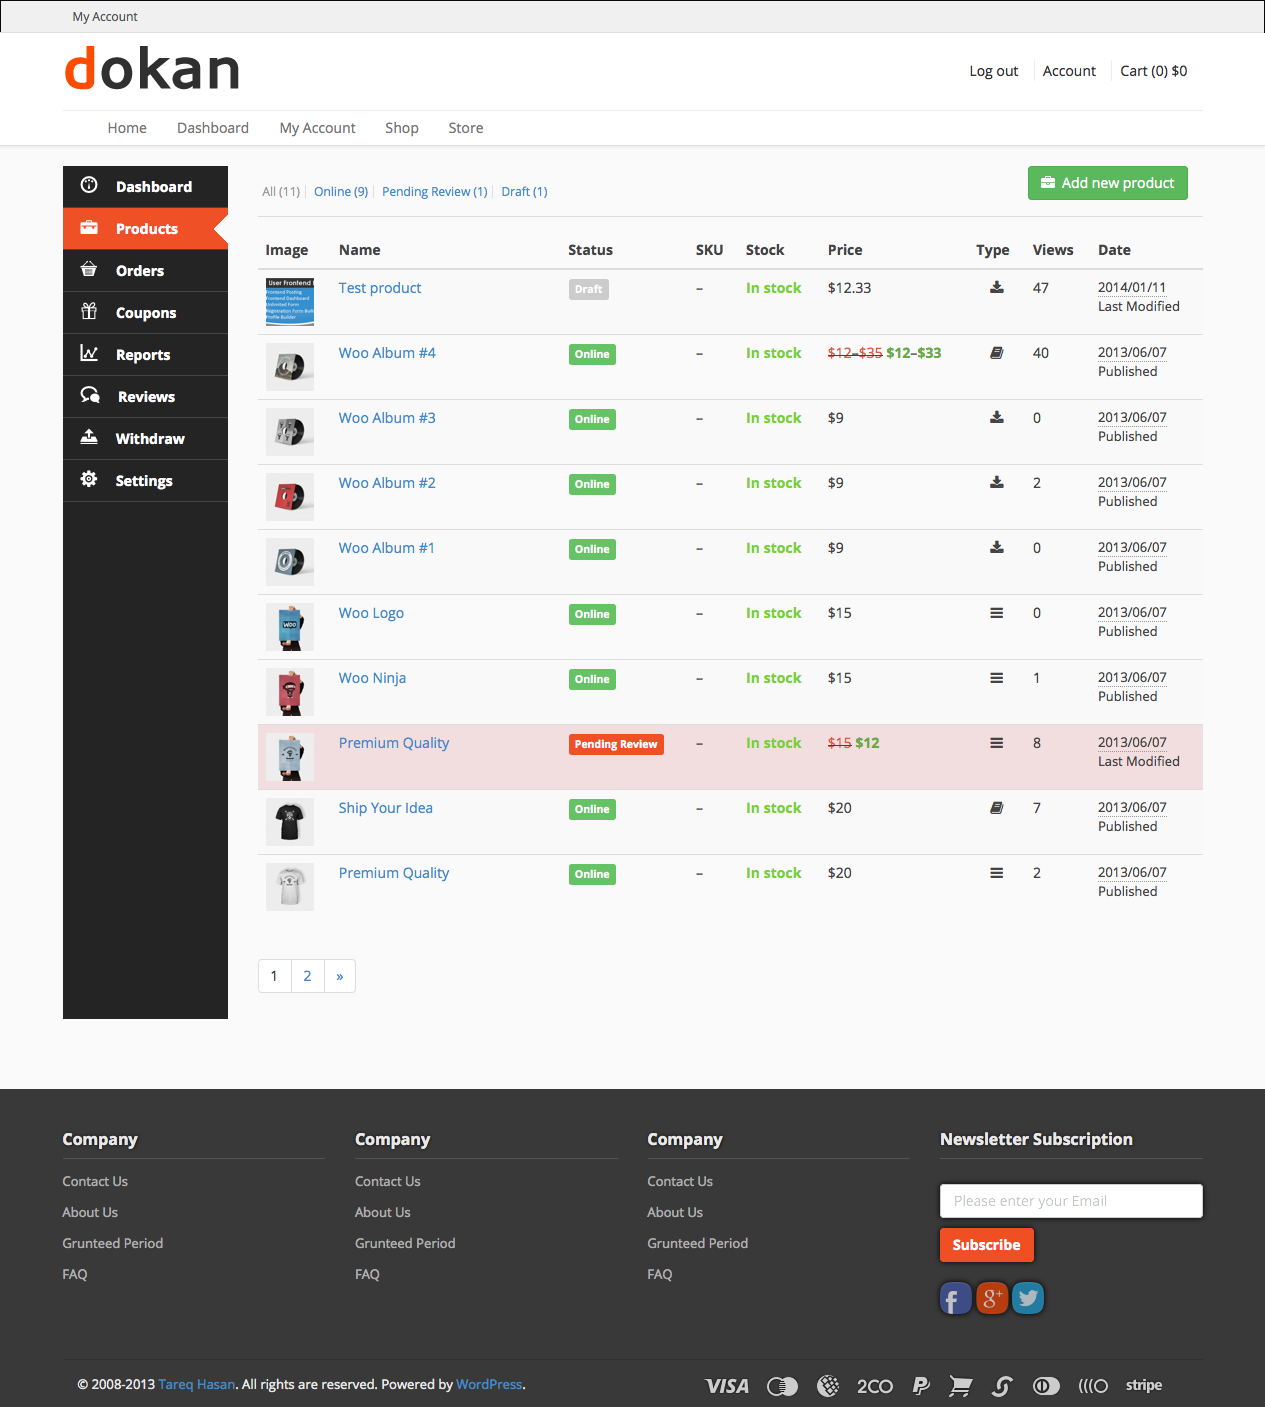The height and width of the screenshot is (1407, 1265).
Task: Click the VISA payment icon
Action: coord(727,1386)
